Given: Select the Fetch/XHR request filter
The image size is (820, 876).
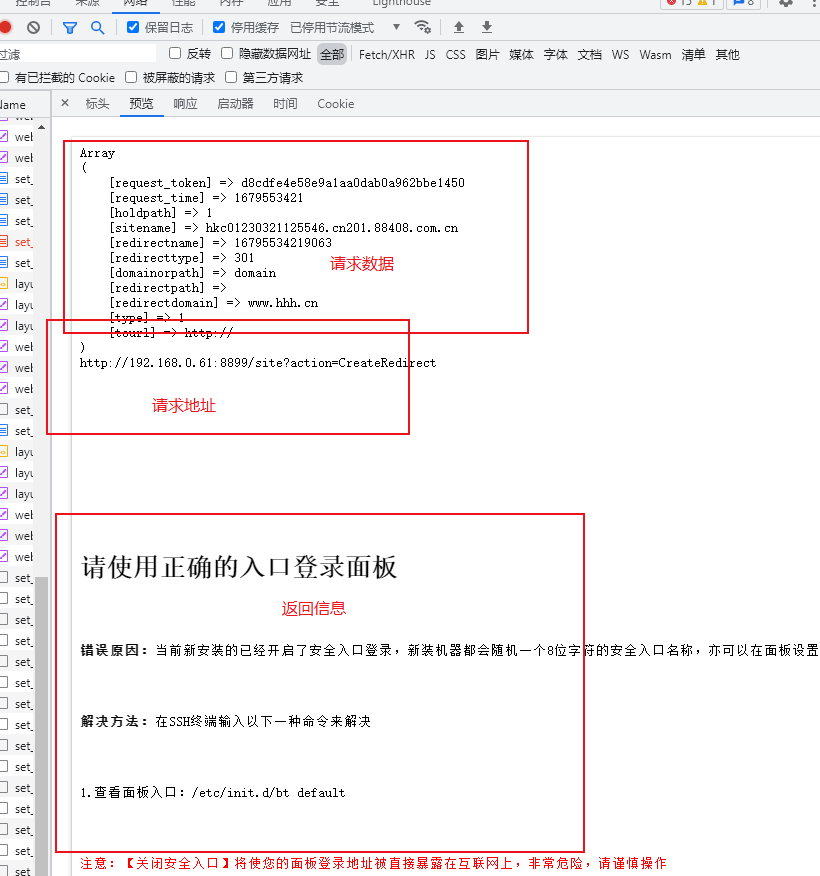Looking at the screenshot, I should coord(387,55).
